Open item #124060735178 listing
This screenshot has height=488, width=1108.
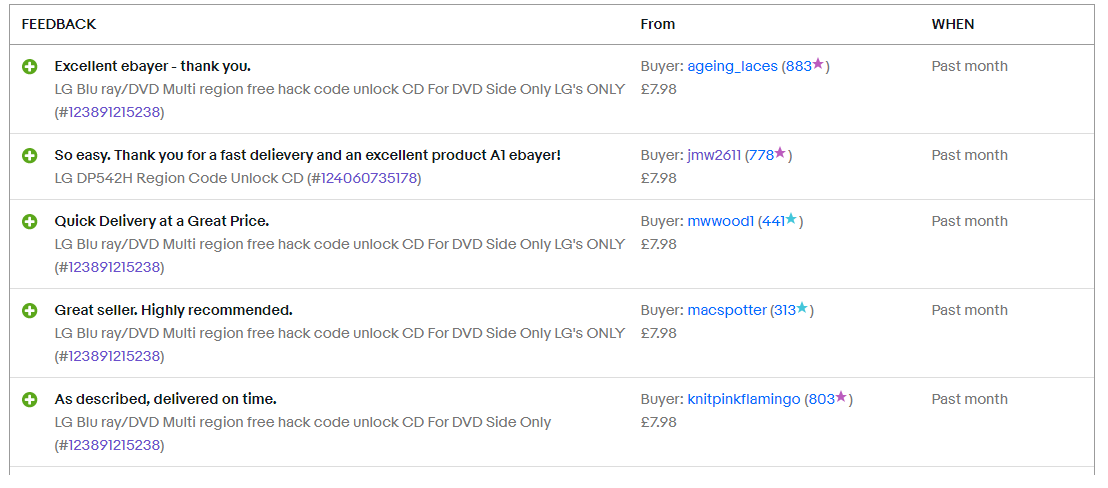[x=369, y=179]
